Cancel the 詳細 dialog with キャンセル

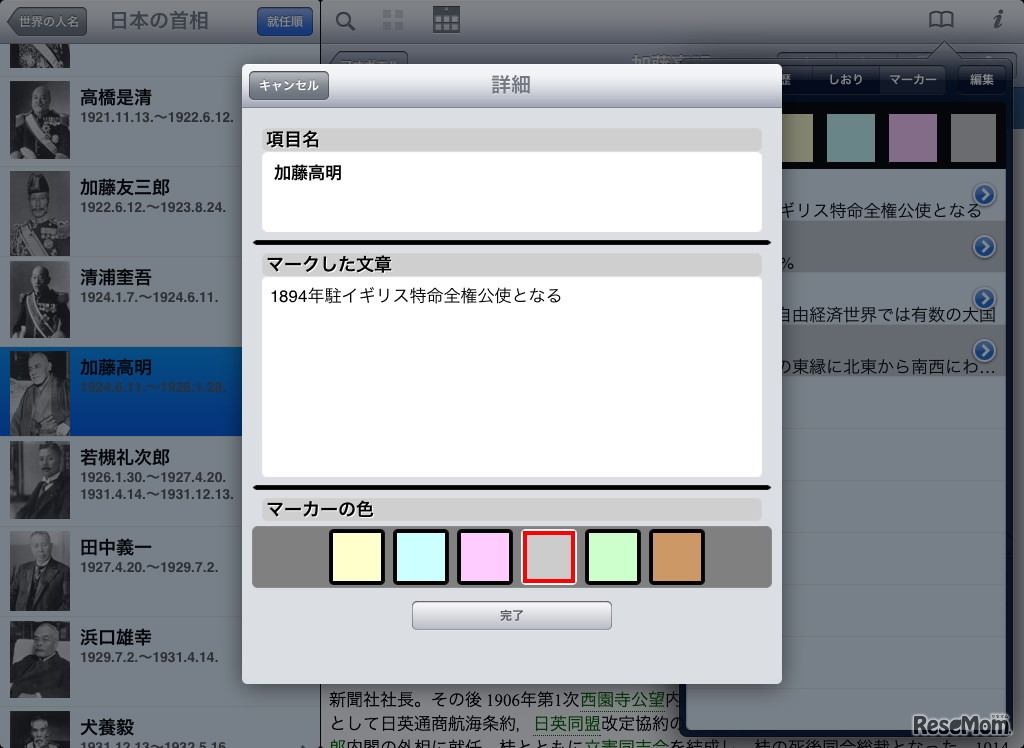point(289,86)
